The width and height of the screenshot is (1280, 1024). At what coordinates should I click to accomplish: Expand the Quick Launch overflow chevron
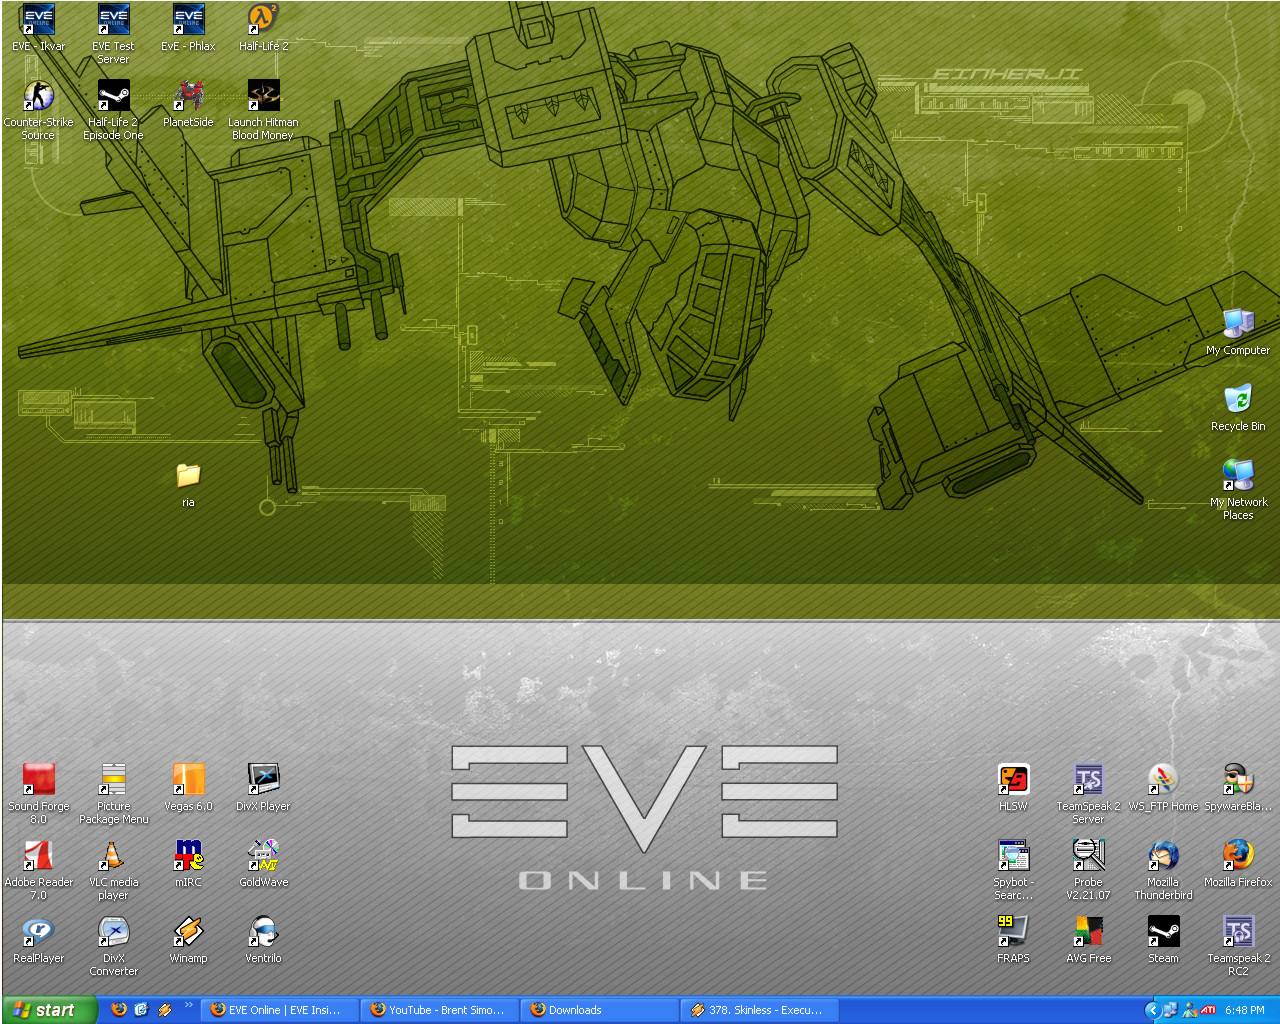[188, 1006]
